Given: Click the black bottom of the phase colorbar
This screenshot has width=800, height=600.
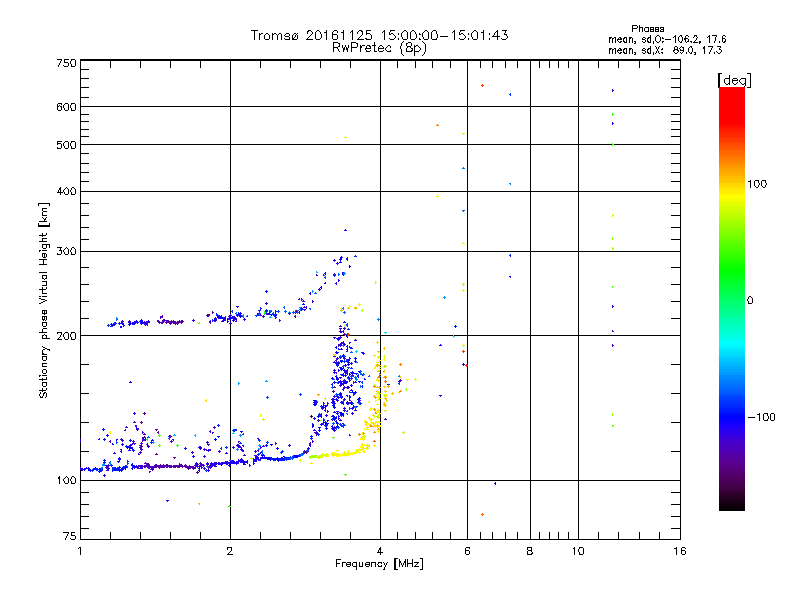Looking at the screenshot, I should [732, 503].
